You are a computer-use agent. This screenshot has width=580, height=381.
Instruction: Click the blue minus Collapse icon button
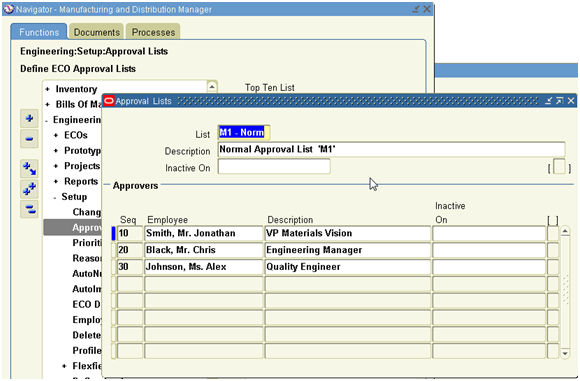(29, 139)
